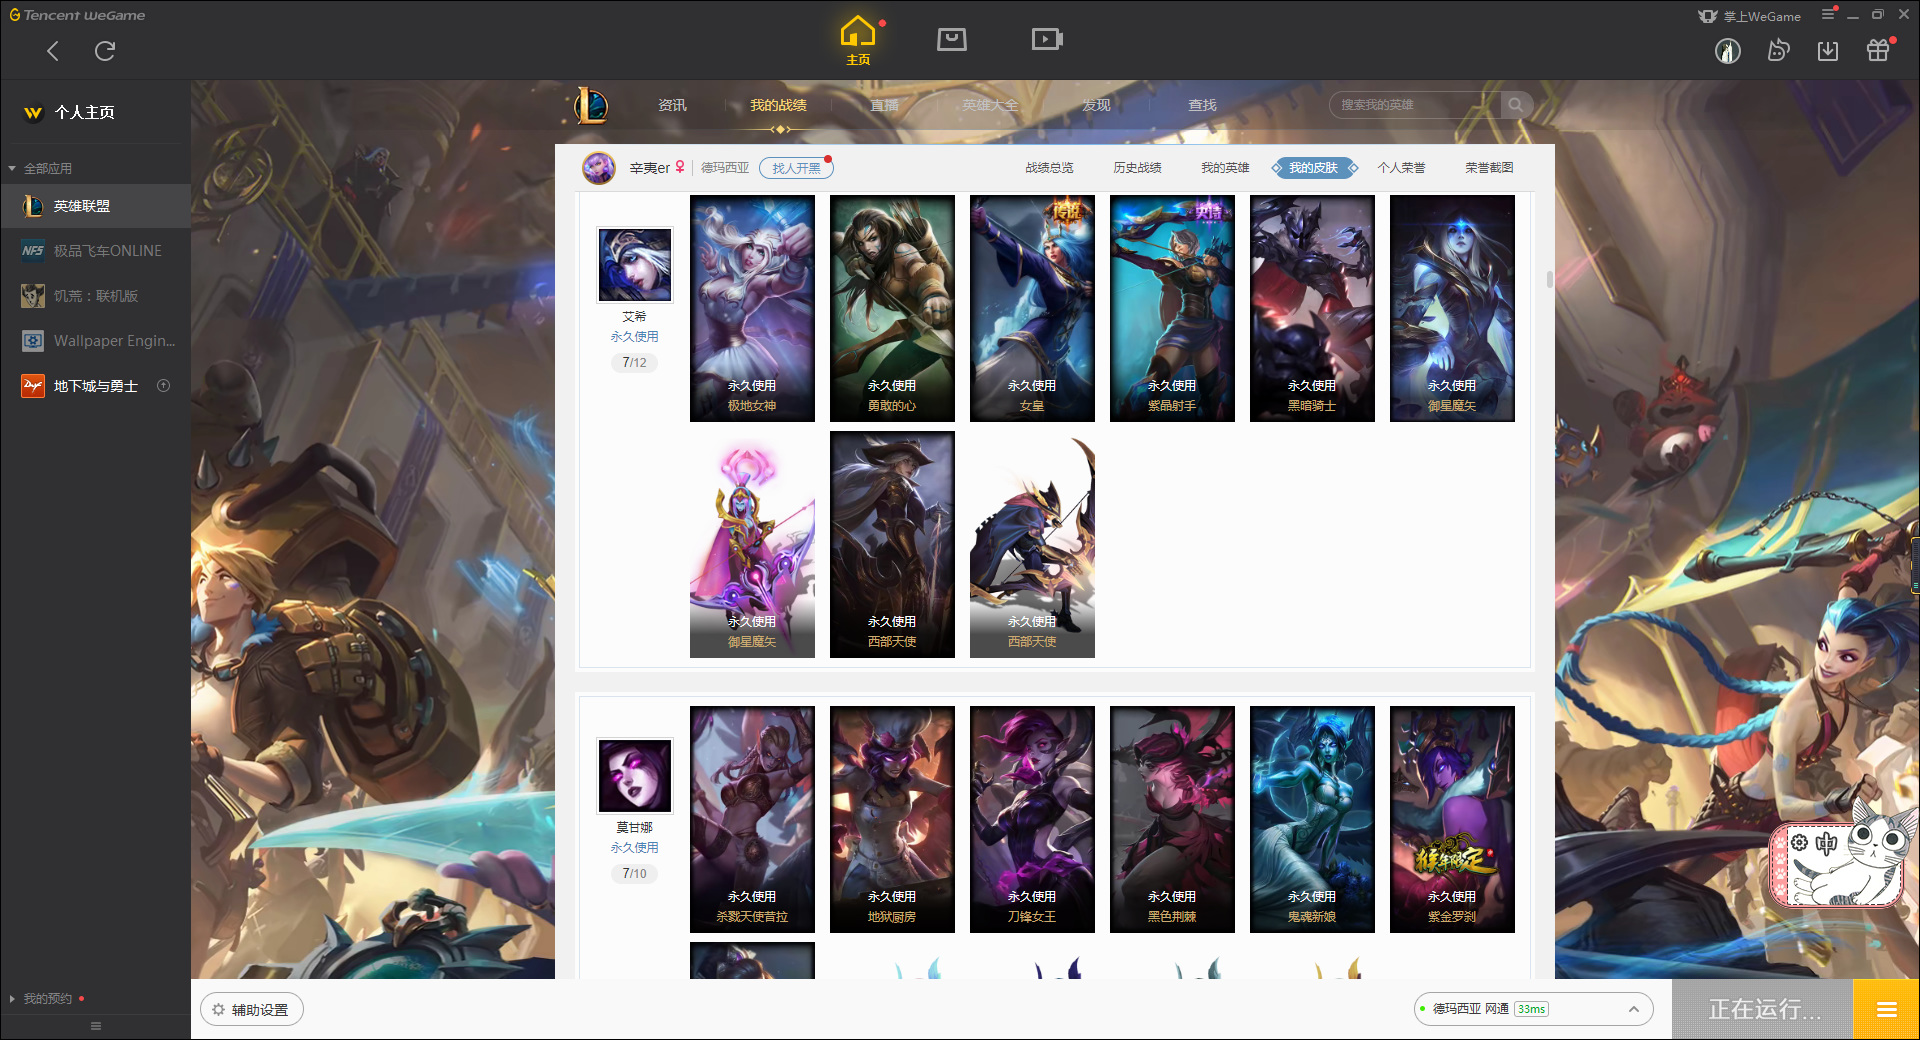Open 辅助设置 settings button

click(x=252, y=1010)
